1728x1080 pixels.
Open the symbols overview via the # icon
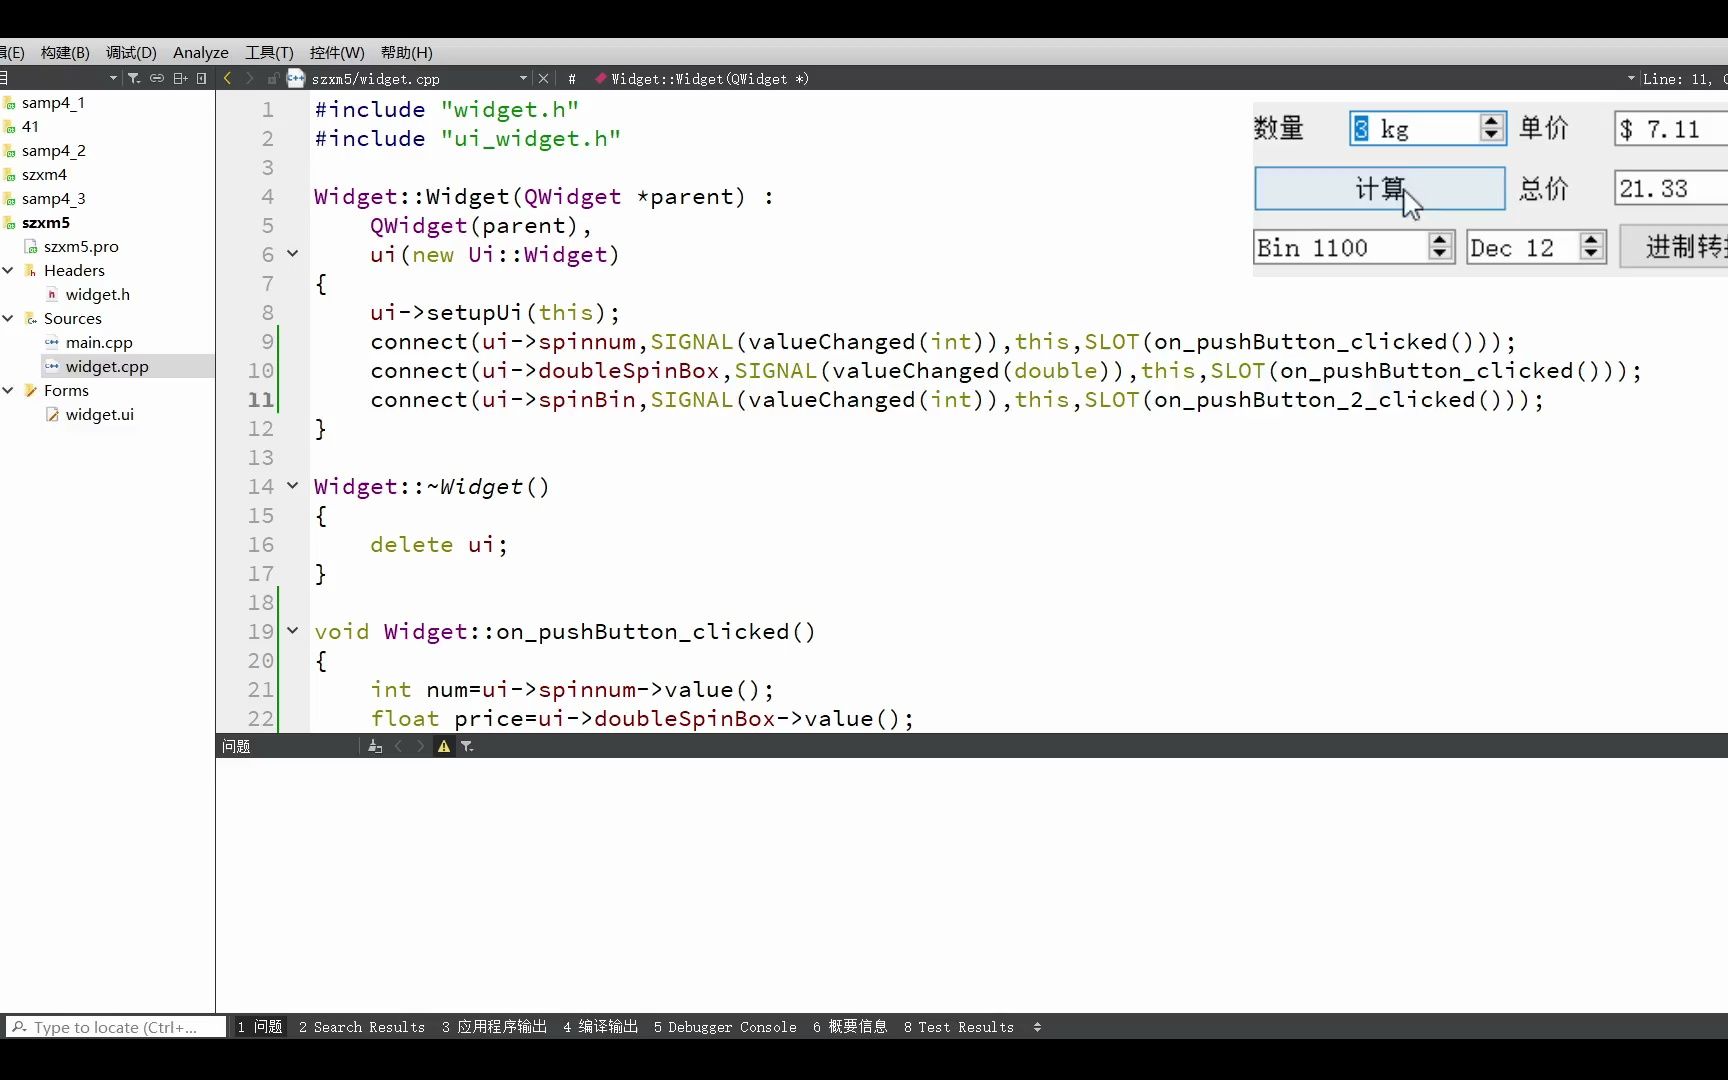(x=571, y=78)
